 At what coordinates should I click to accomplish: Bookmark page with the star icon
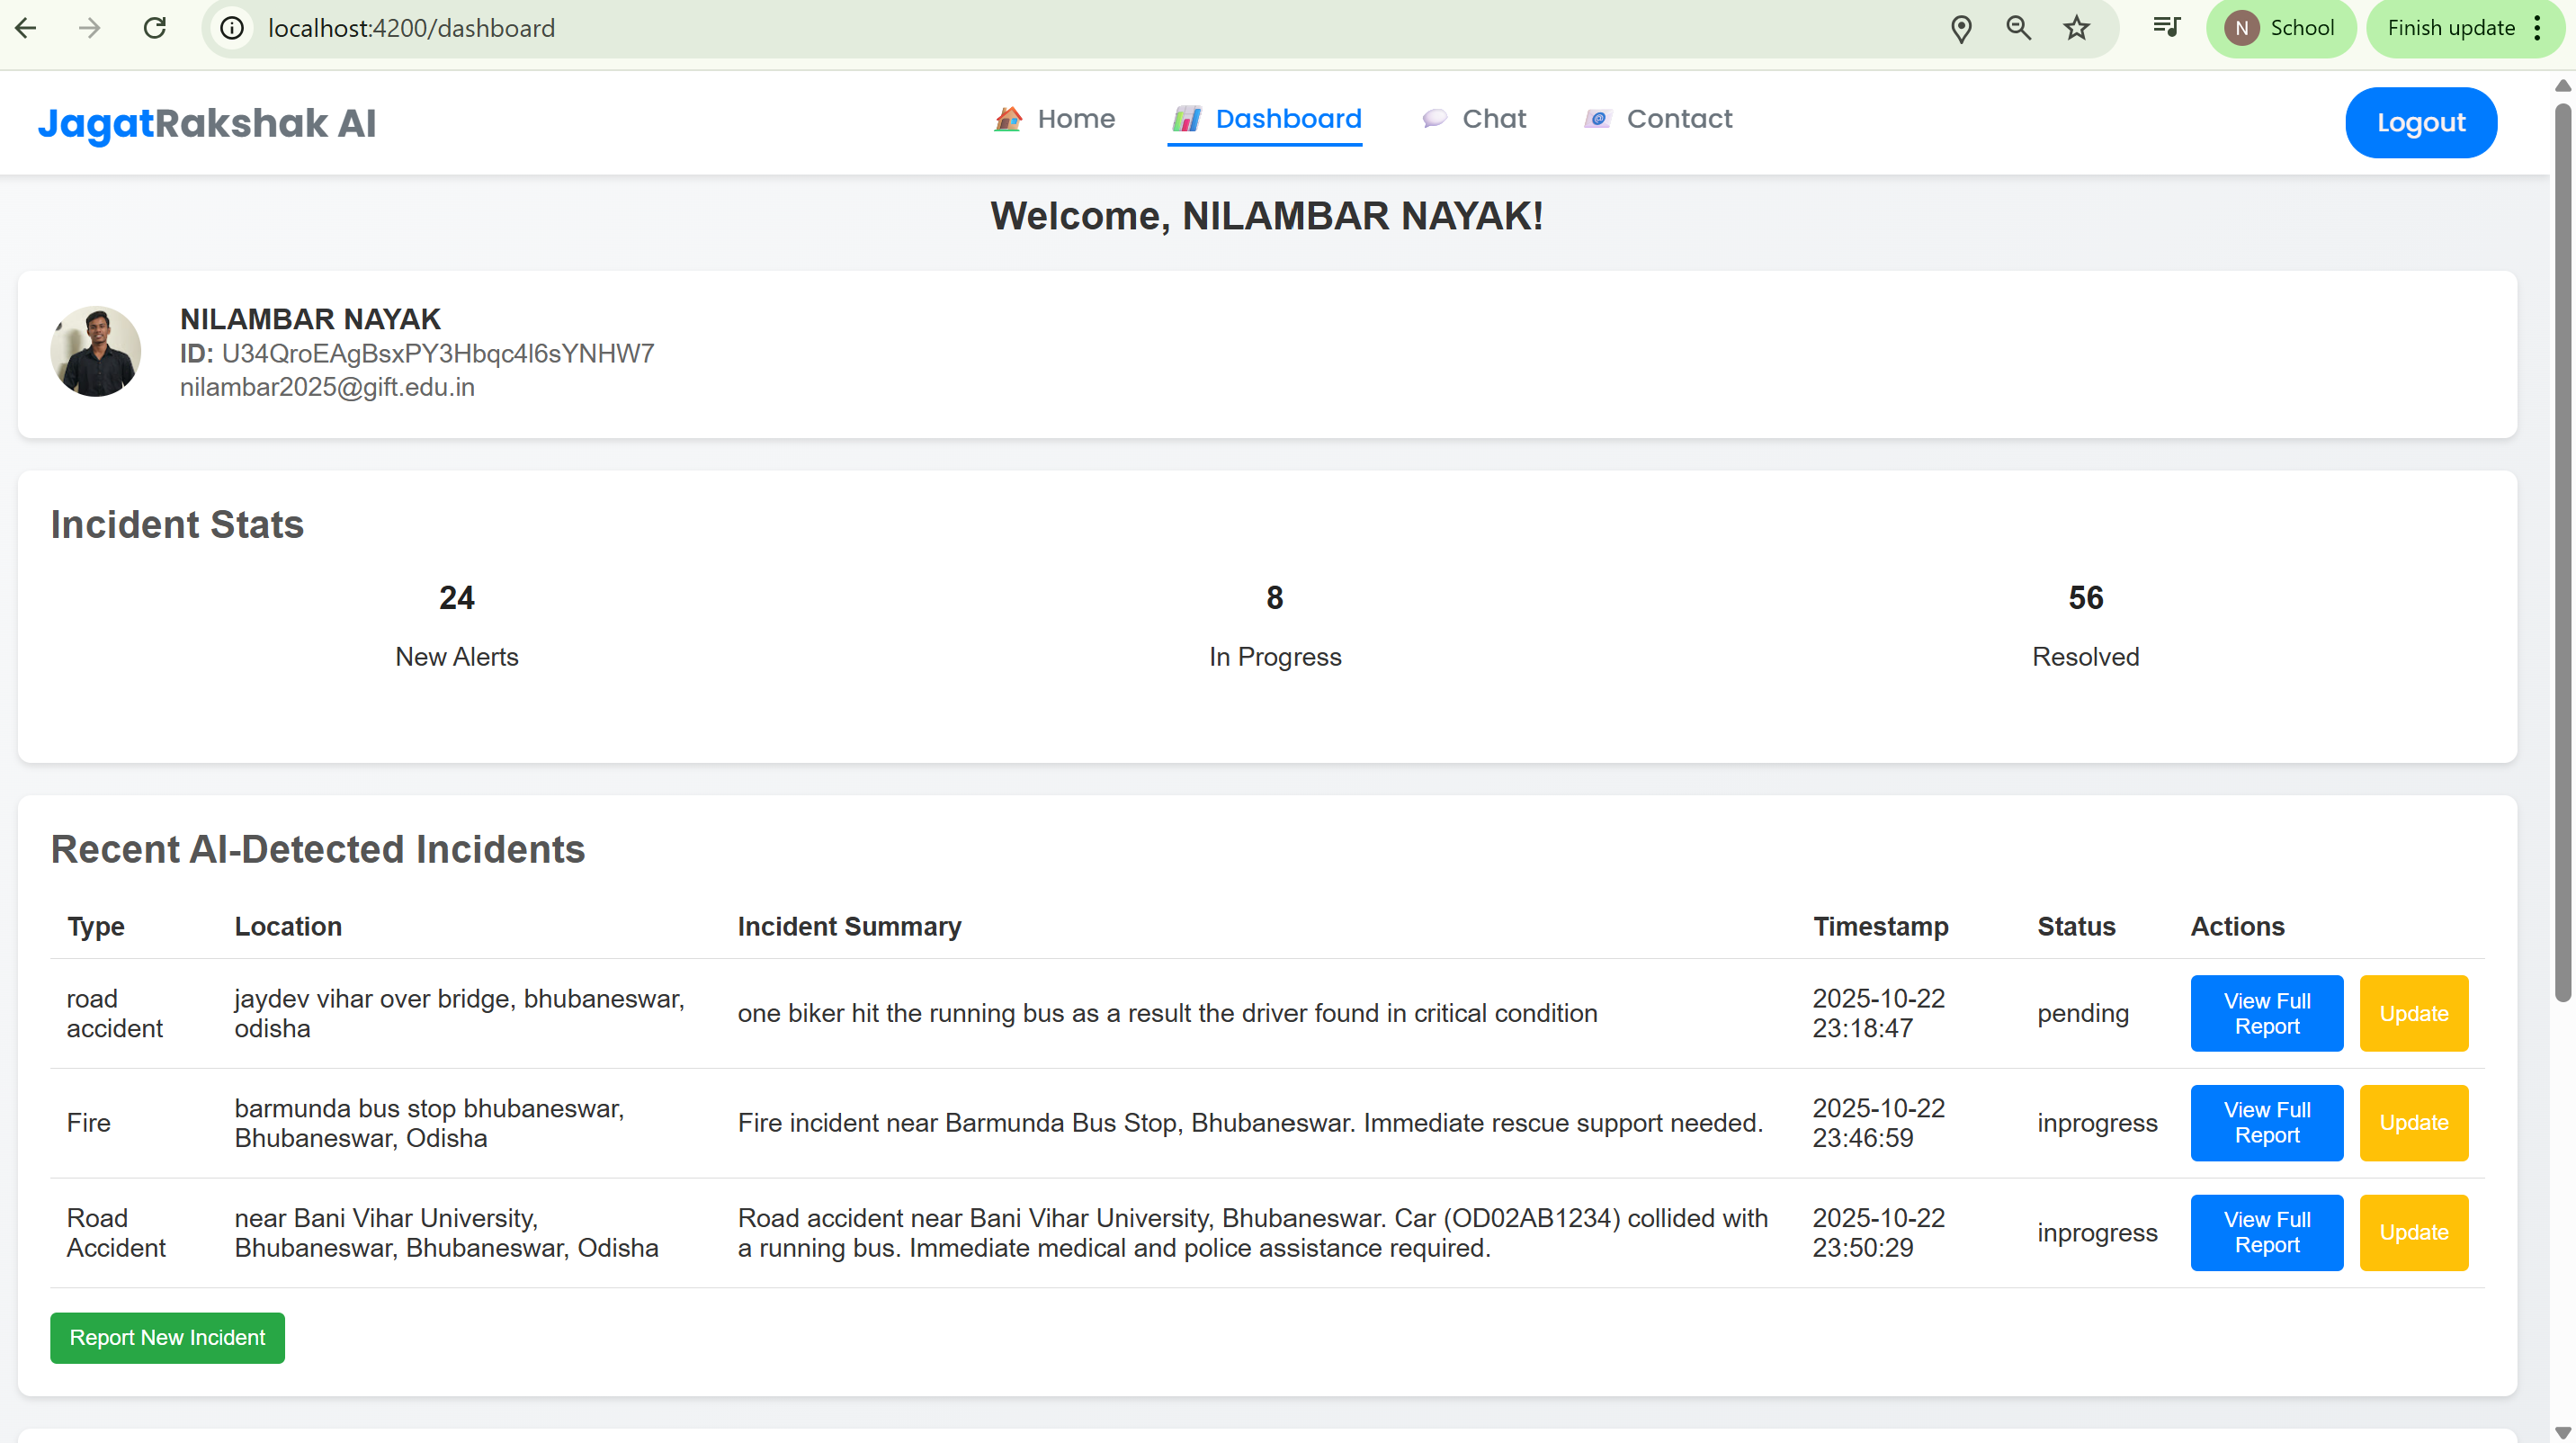2077,28
